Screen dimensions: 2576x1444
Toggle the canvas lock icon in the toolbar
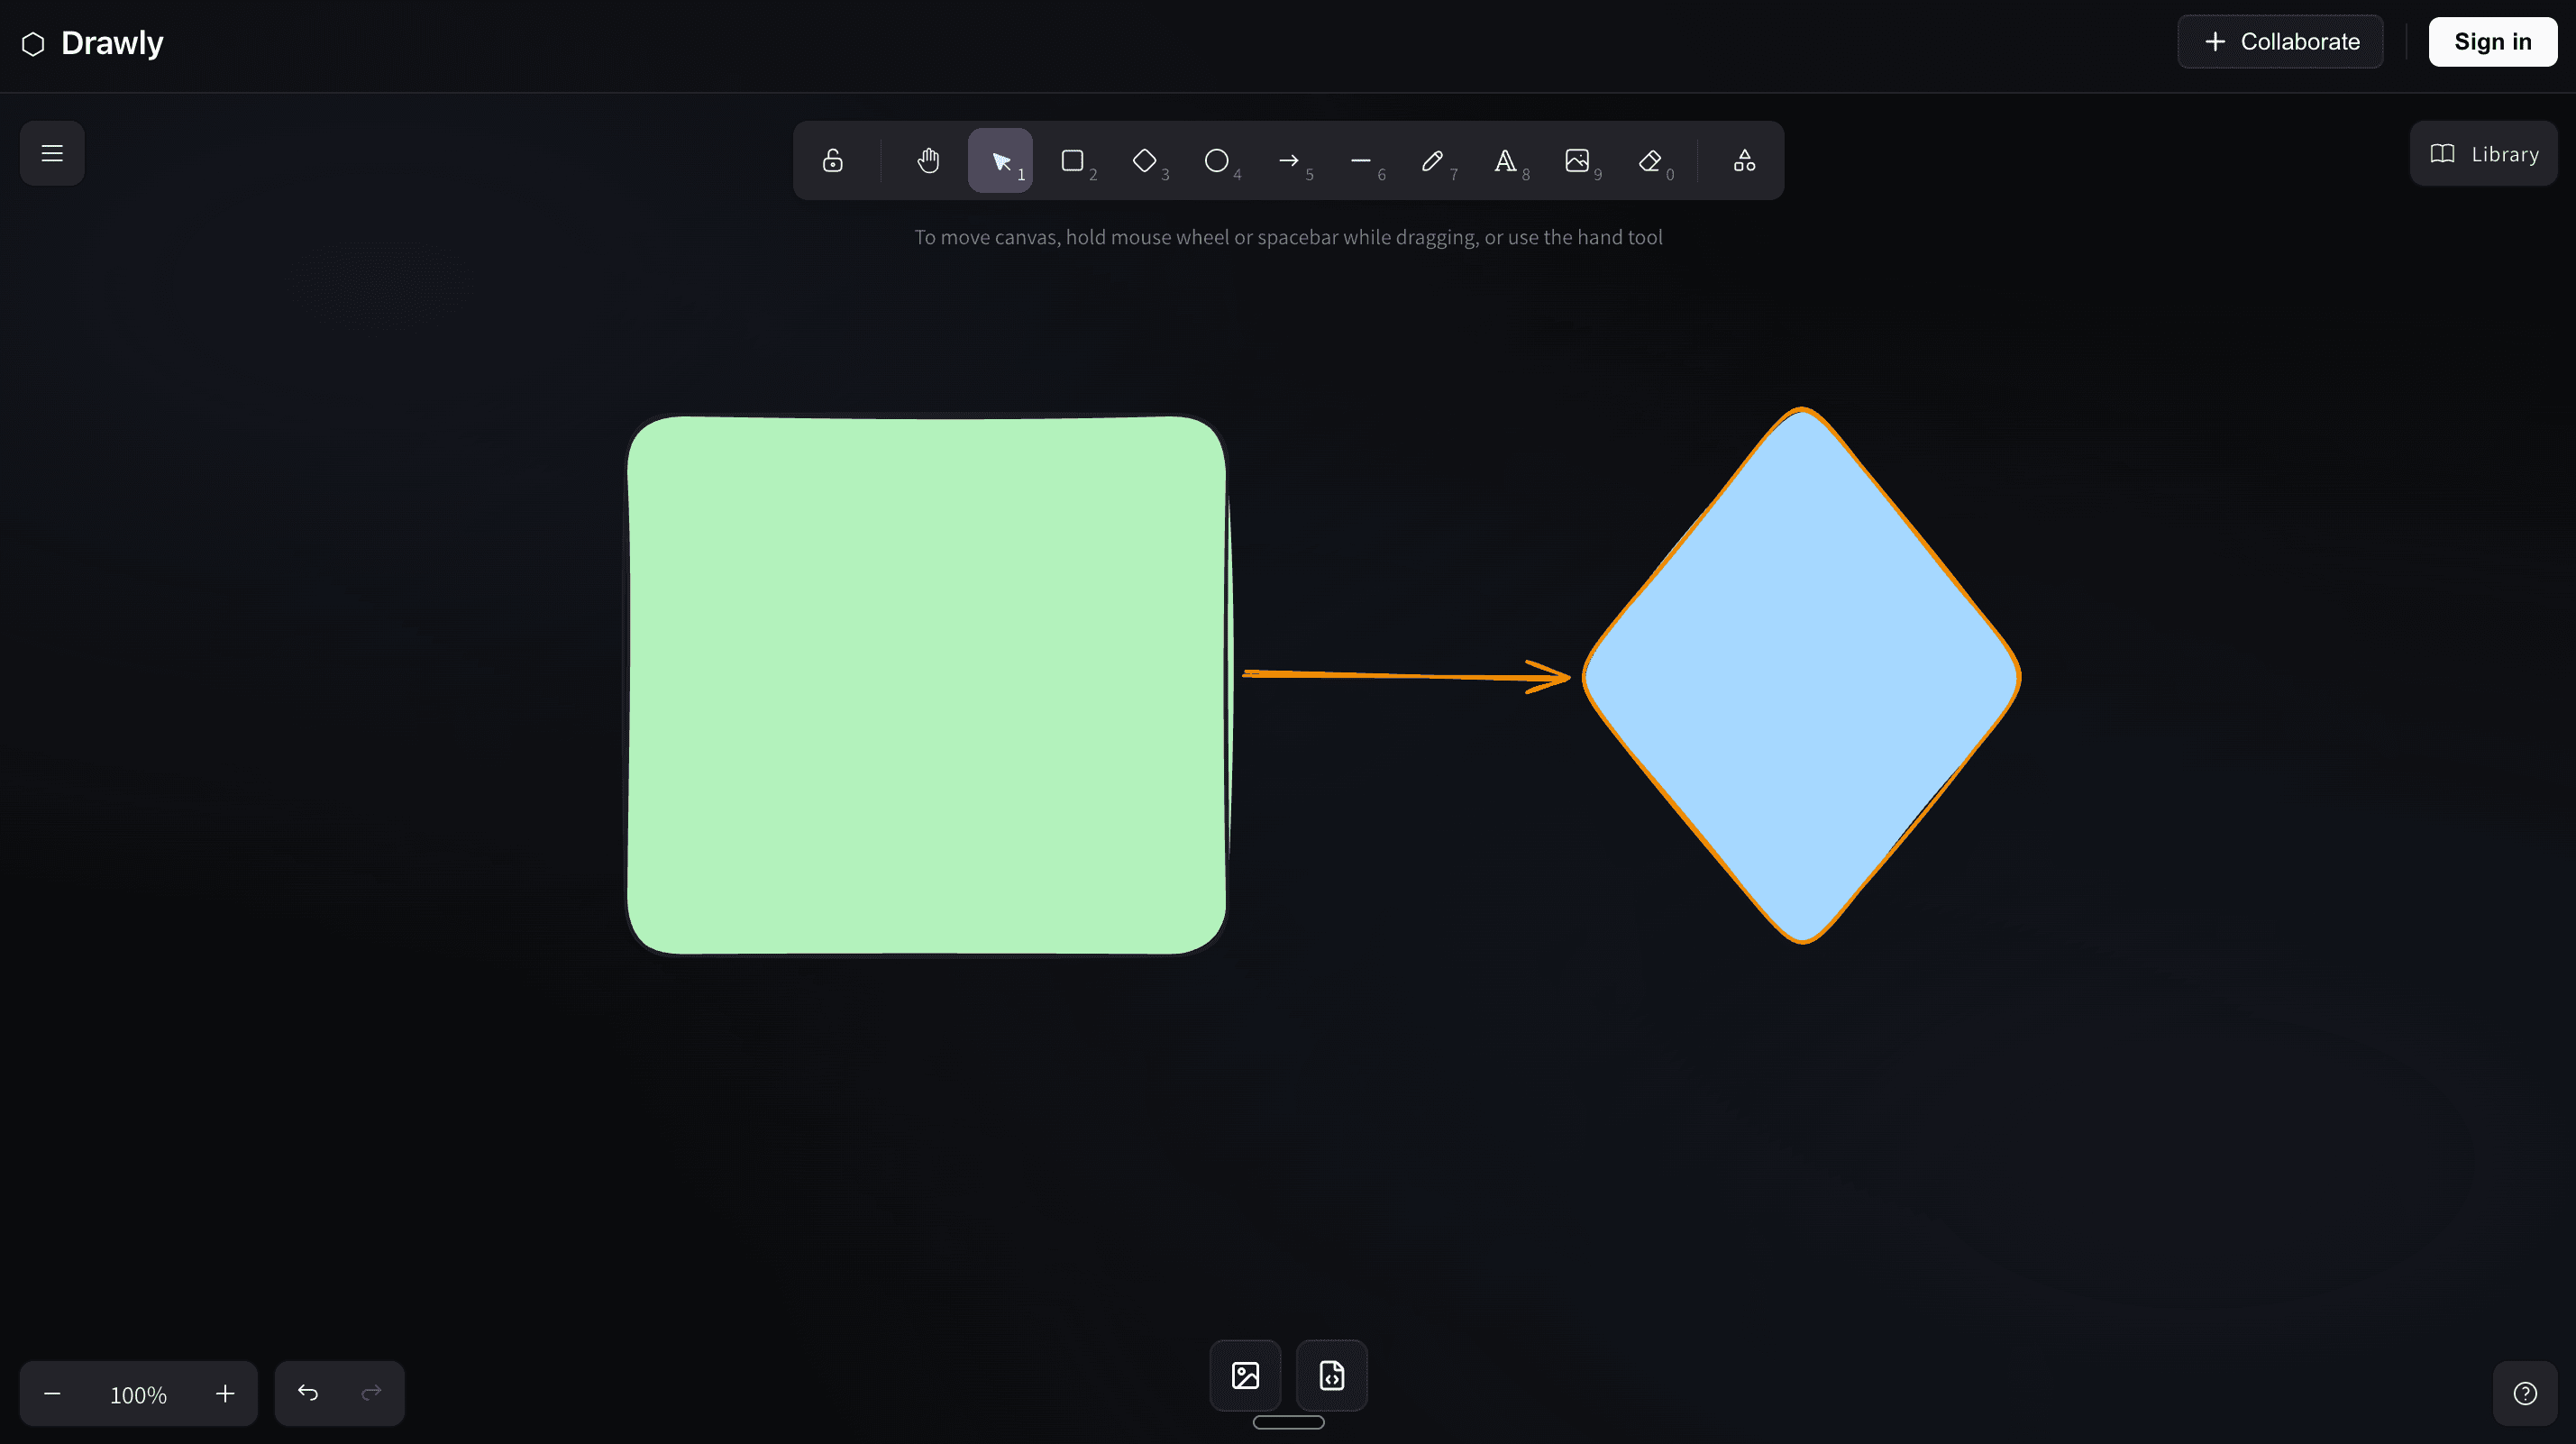[832, 160]
